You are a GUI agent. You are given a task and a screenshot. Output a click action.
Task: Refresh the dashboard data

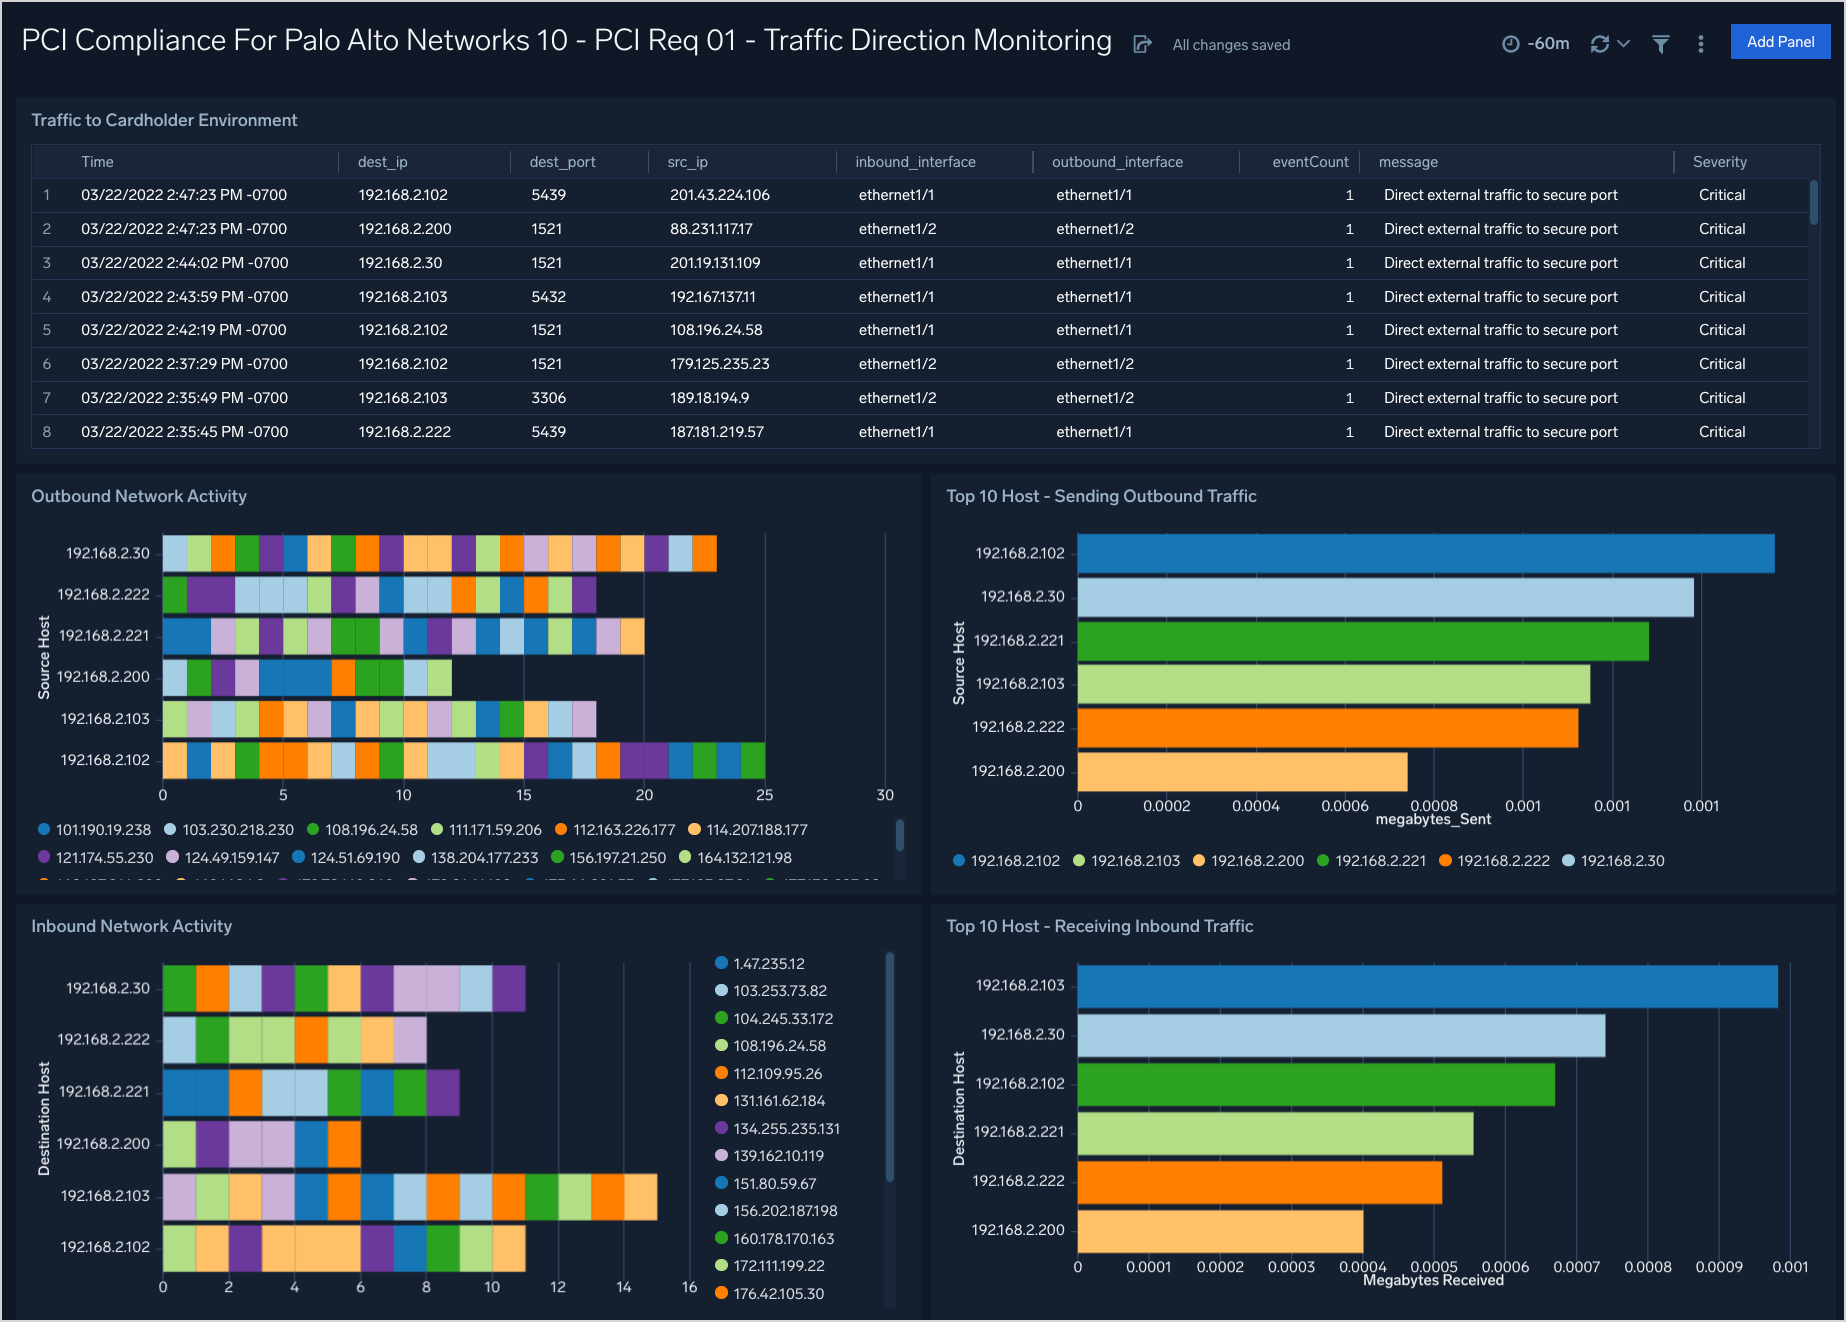[x=1599, y=44]
